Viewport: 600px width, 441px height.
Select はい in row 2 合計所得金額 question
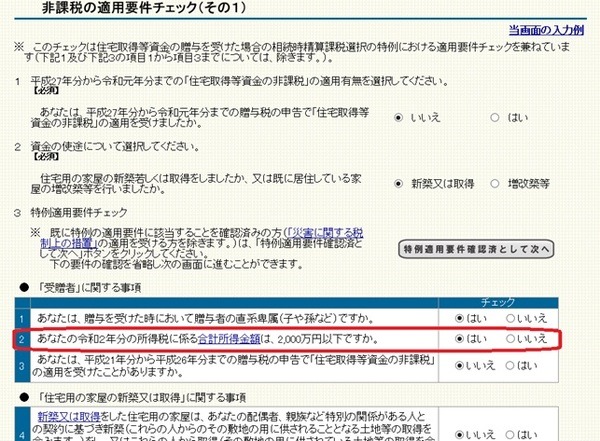(459, 339)
